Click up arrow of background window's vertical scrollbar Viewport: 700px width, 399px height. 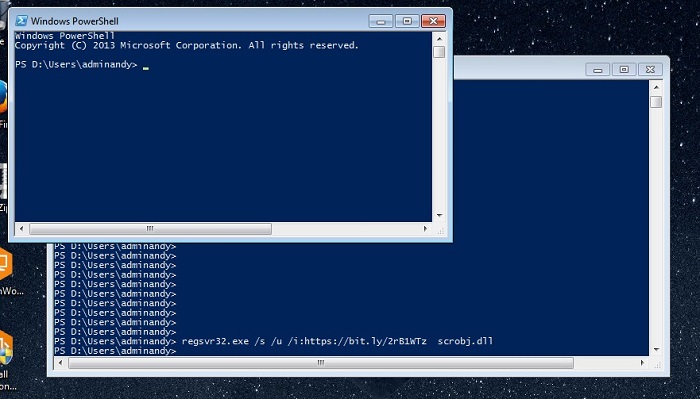click(656, 87)
